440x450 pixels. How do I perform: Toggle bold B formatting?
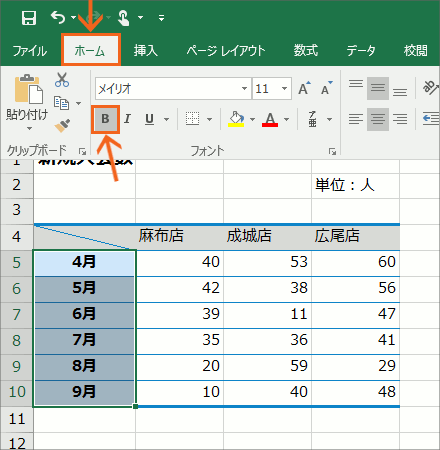[x=105, y=119]
